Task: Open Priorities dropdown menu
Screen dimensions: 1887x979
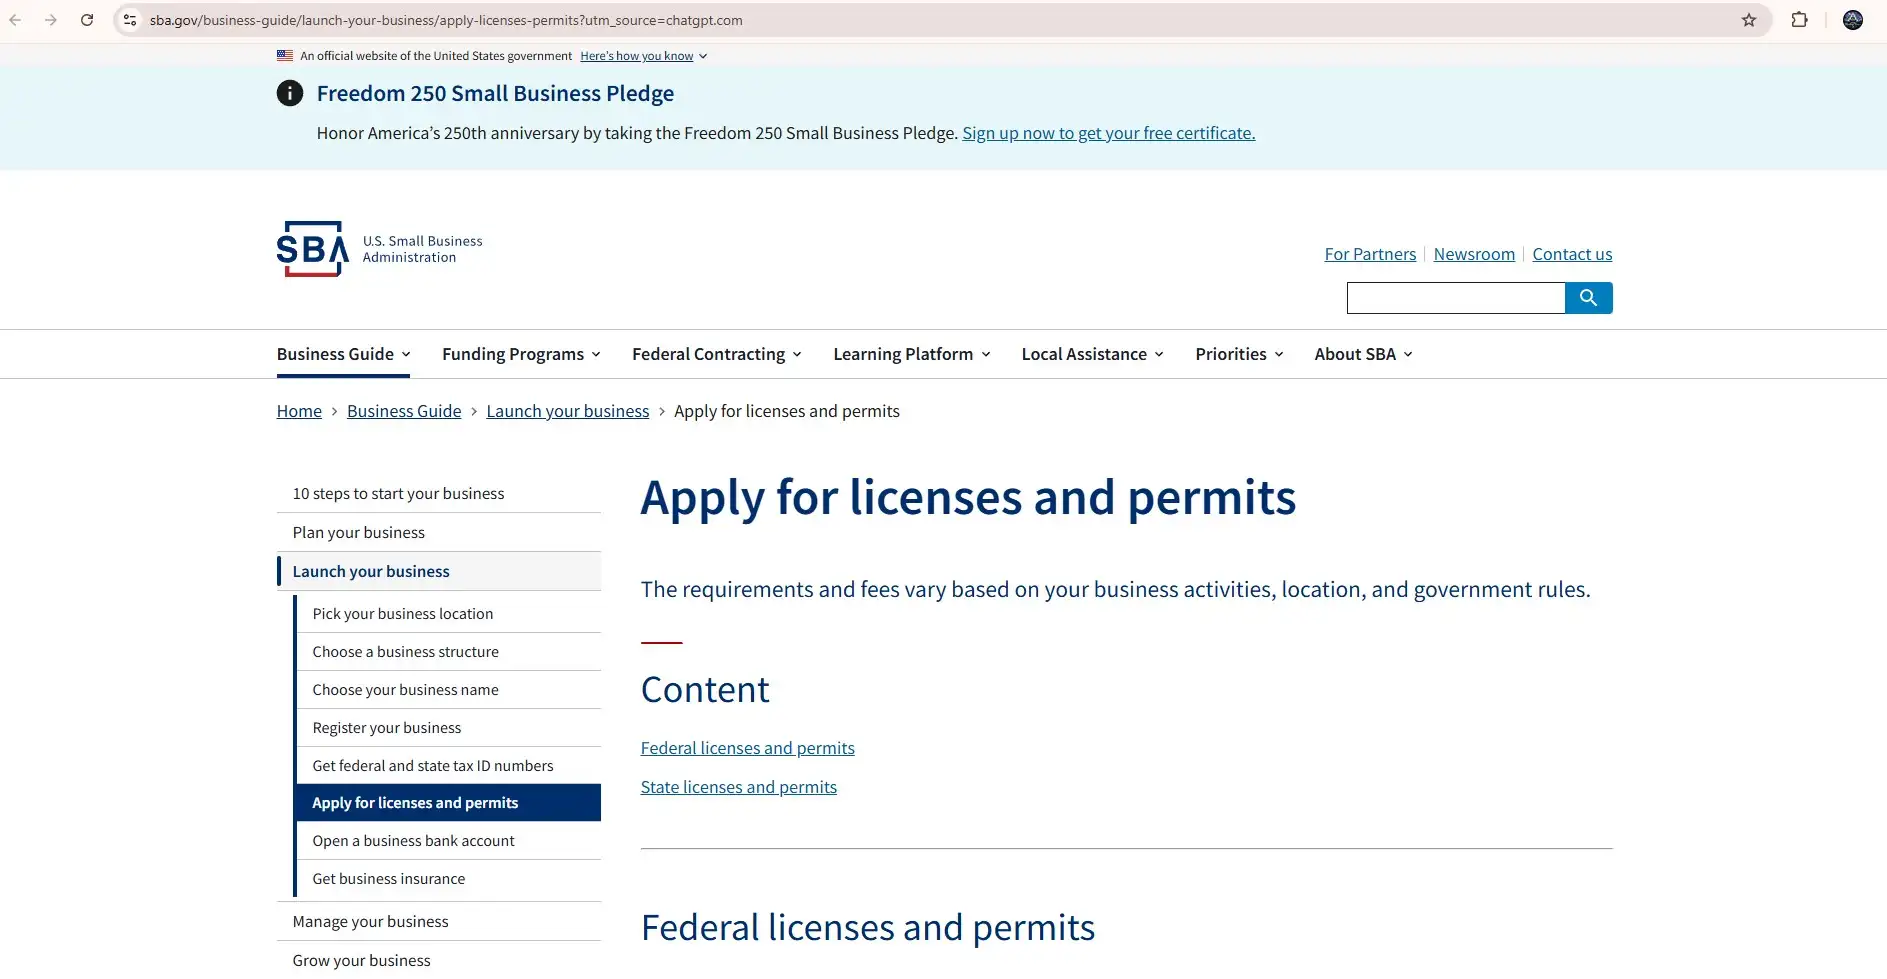Action: 1239,354
